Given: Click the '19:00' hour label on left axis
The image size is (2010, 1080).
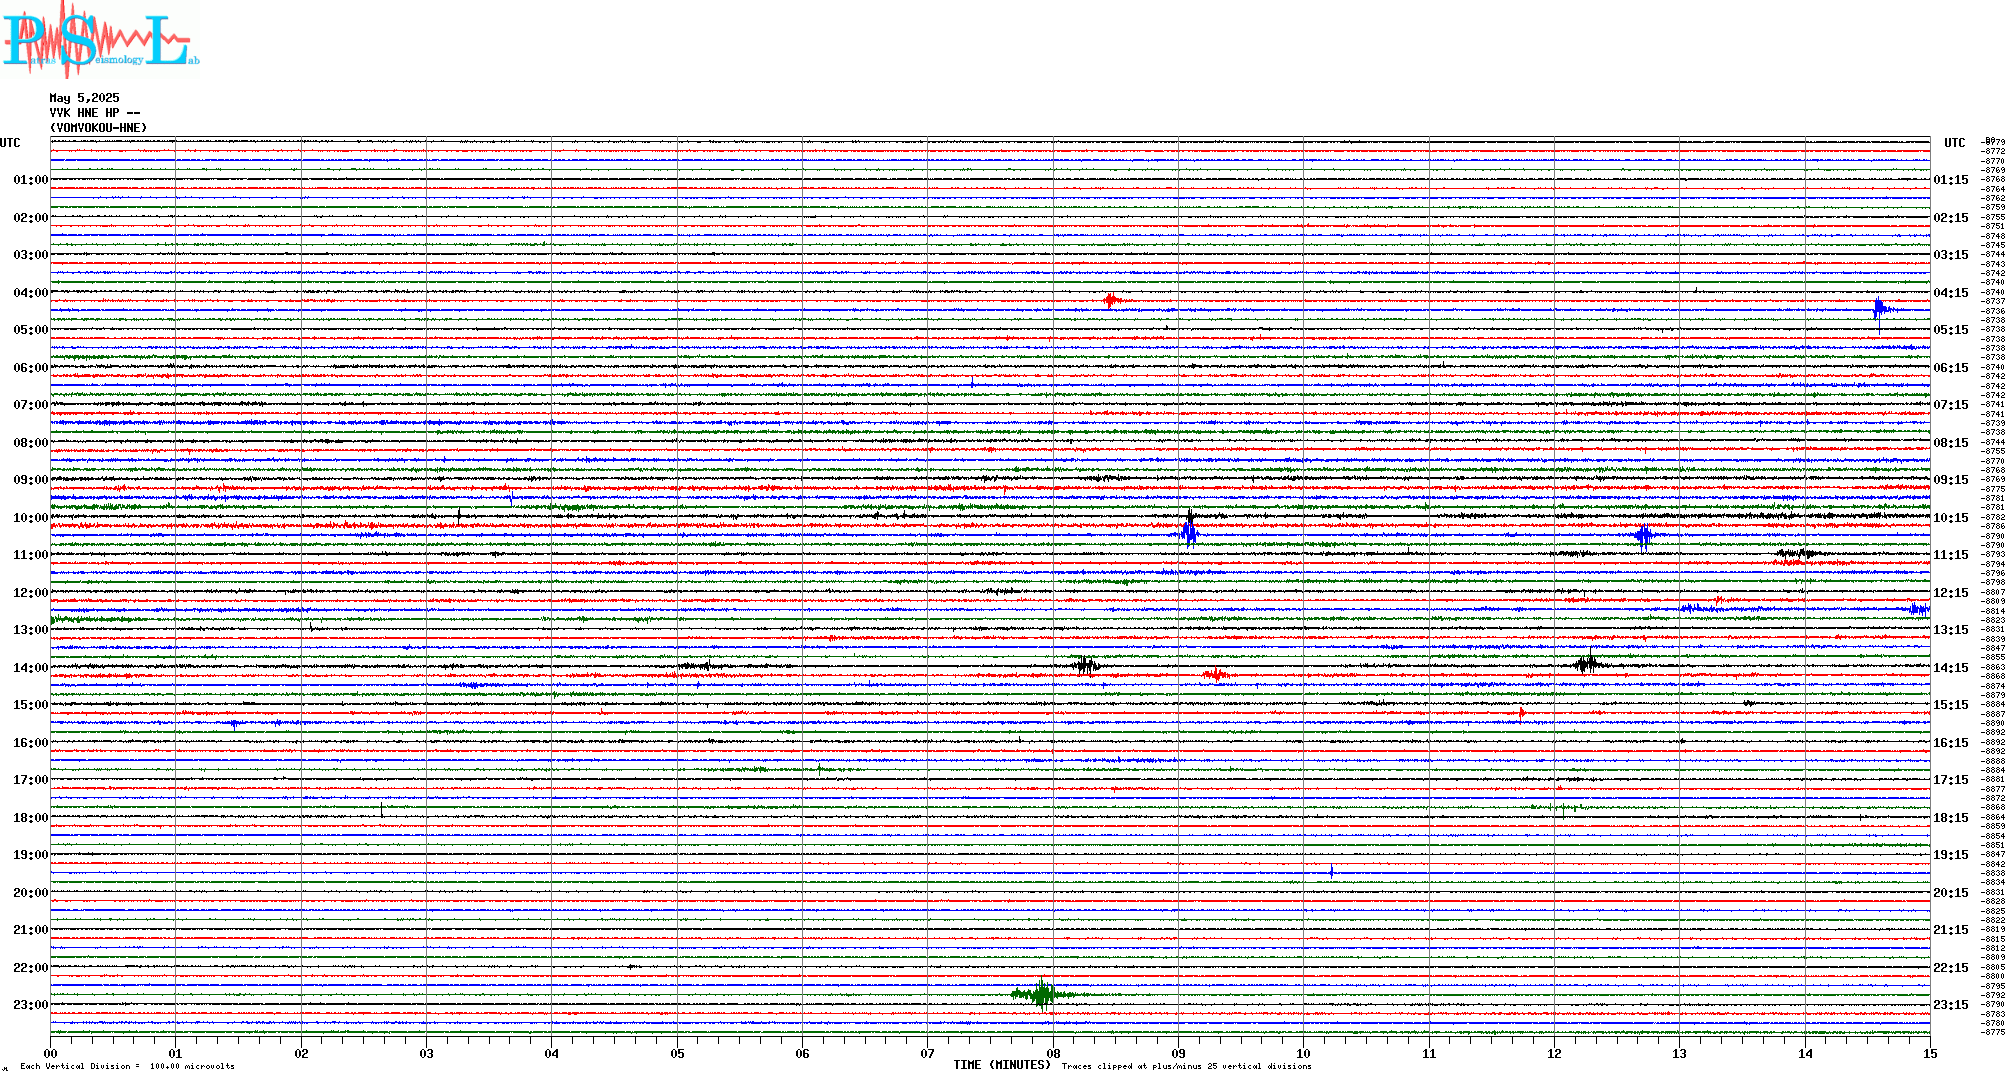Looking at the screenshot, I should 30,855.
